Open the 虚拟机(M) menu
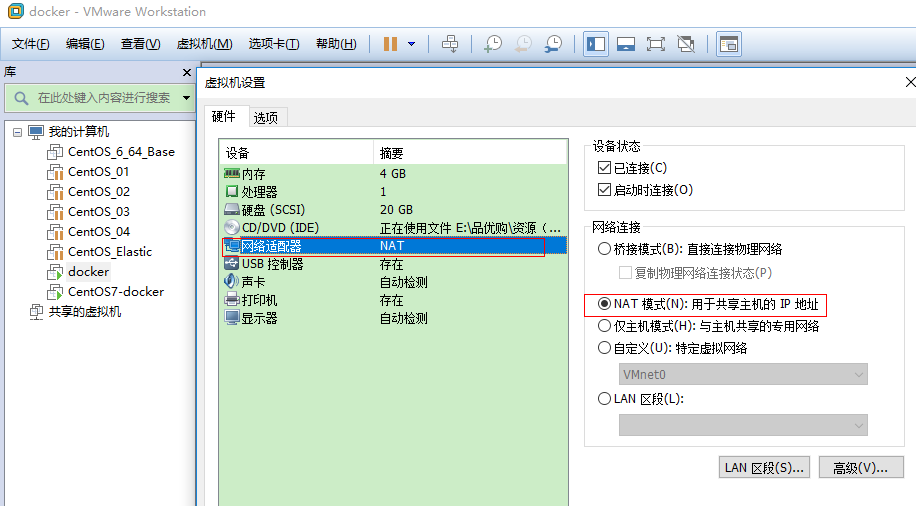Screen dimensions: 916x506 pyautogui.click(x=204, y=44)
